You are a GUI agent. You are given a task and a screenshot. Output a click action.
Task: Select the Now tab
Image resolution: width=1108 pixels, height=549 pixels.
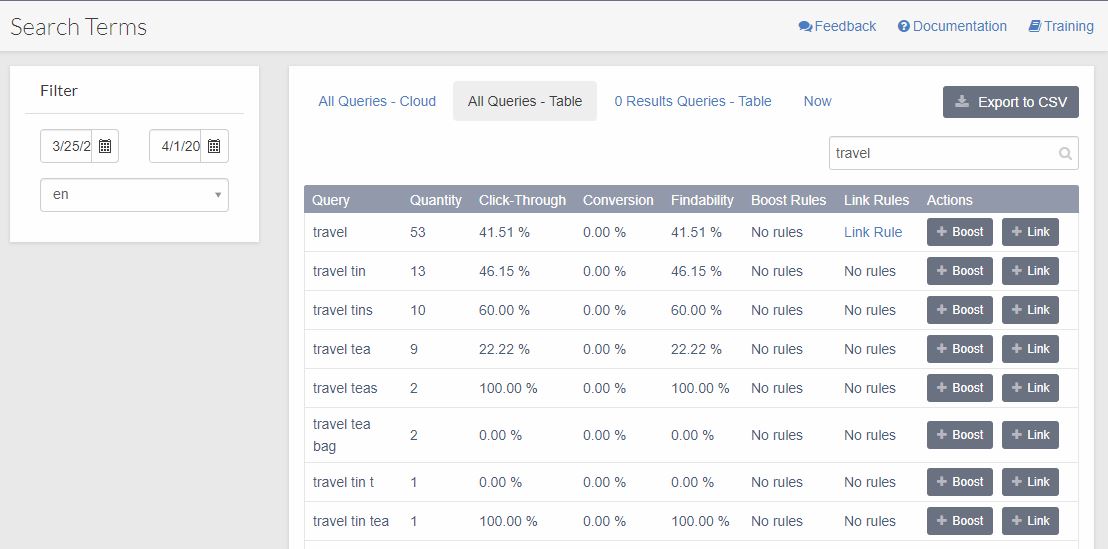817,101
